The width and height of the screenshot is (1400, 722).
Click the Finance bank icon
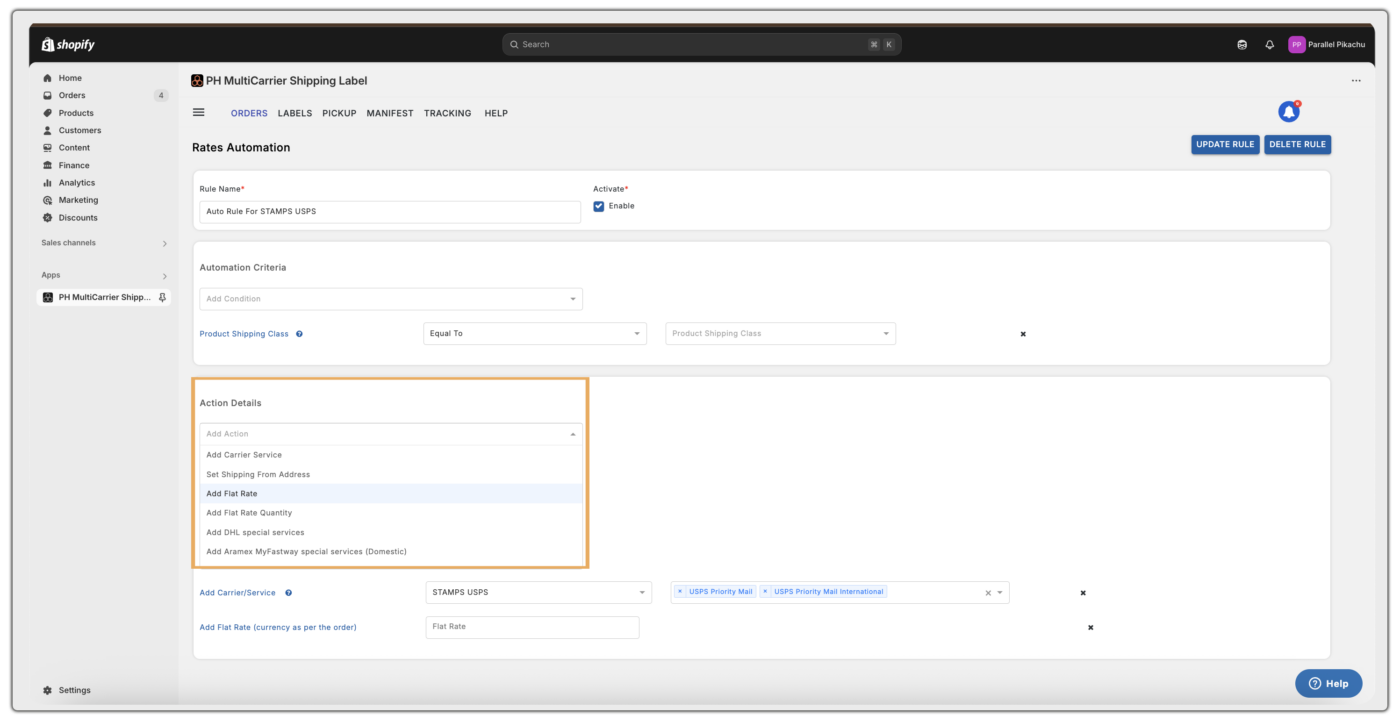[x=47, y=165]
